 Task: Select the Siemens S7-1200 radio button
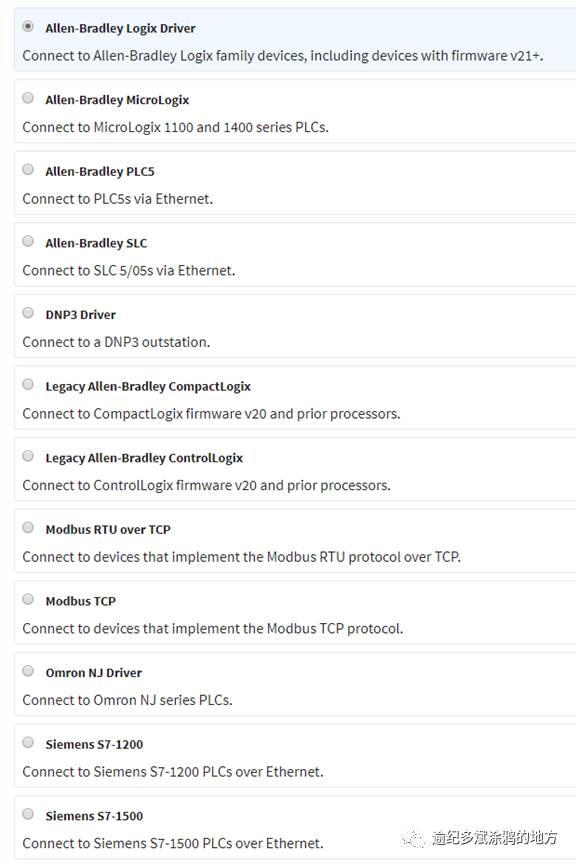point(28,743)
